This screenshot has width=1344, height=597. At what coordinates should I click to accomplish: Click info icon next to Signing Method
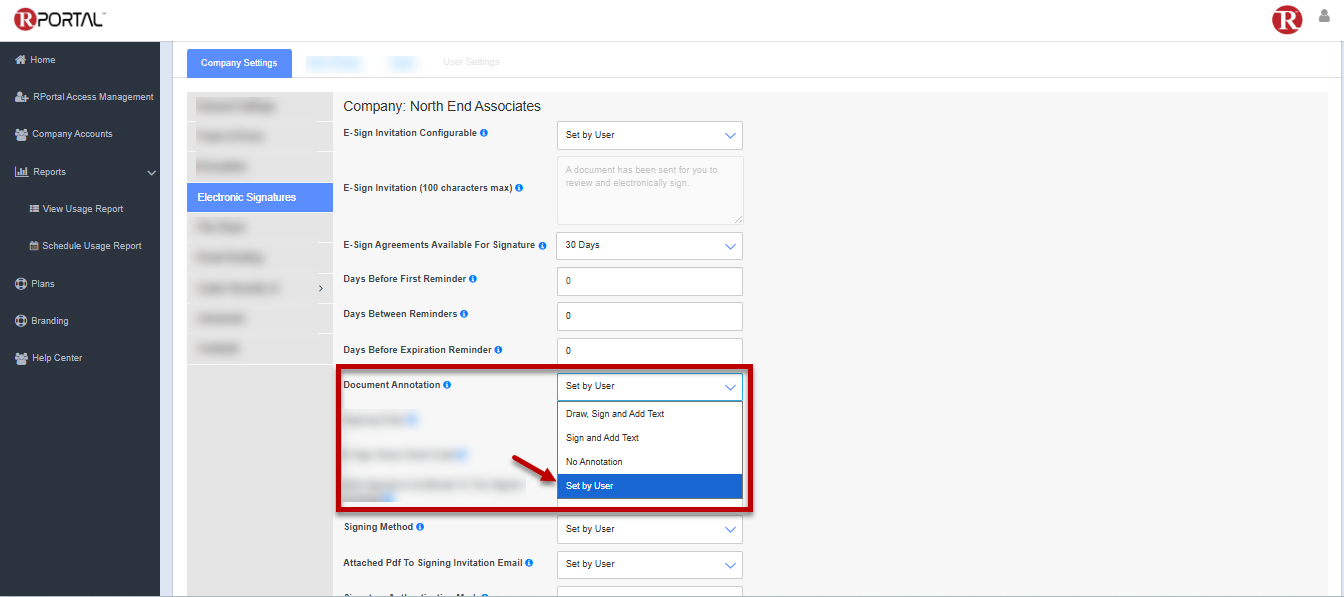click(x=420, y=527)
